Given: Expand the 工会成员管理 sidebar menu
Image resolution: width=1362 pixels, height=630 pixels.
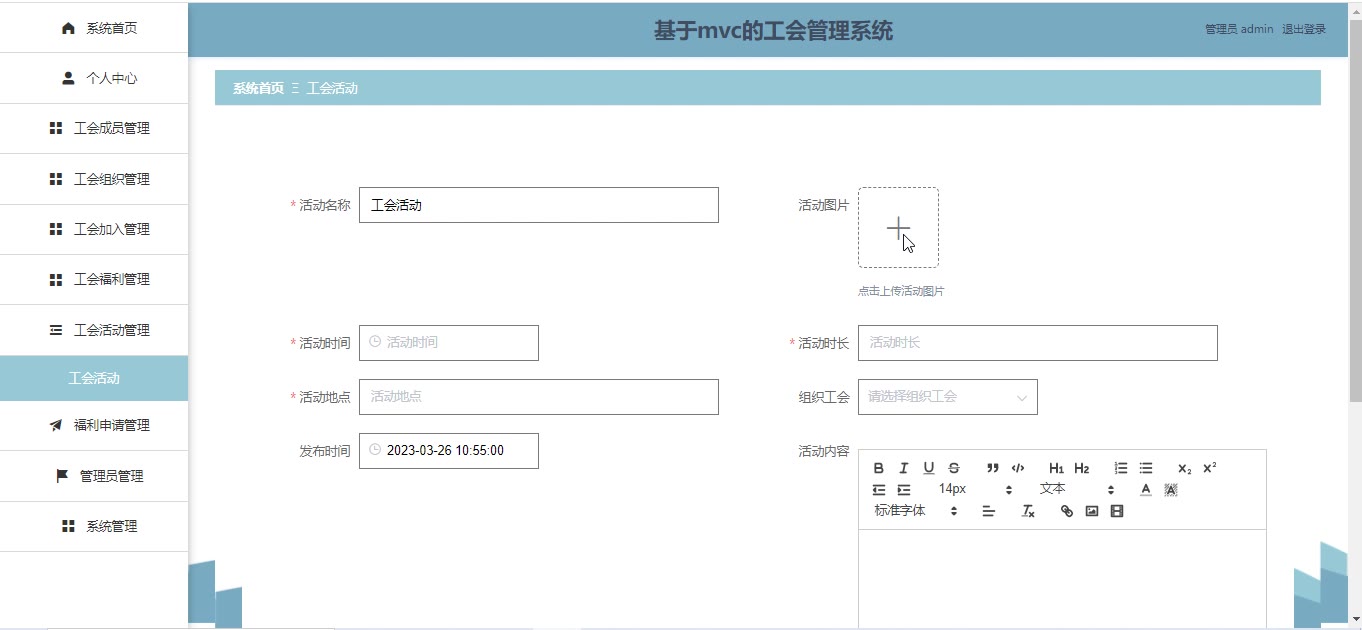Looking at the screenshot, I should [94, 129].
